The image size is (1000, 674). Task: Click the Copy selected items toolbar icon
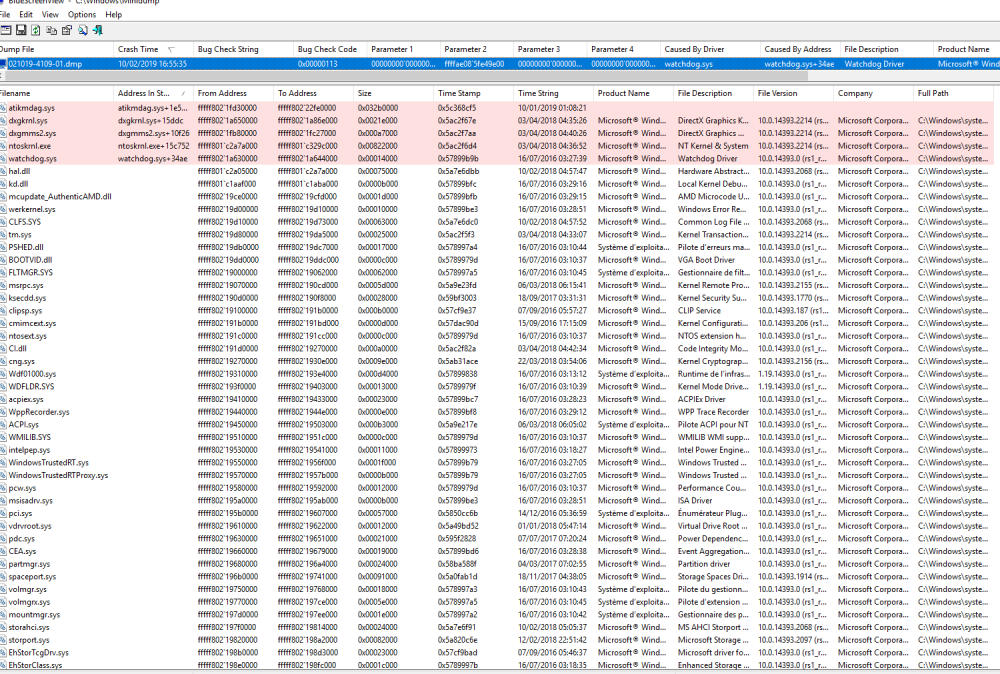51,31
